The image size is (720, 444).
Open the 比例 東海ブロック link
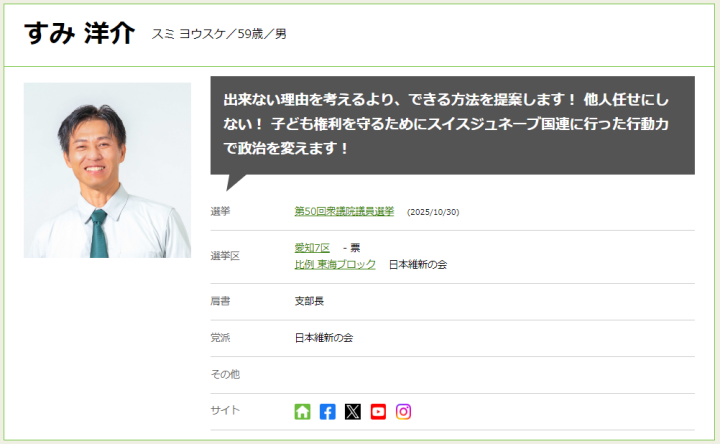[335, 264]
